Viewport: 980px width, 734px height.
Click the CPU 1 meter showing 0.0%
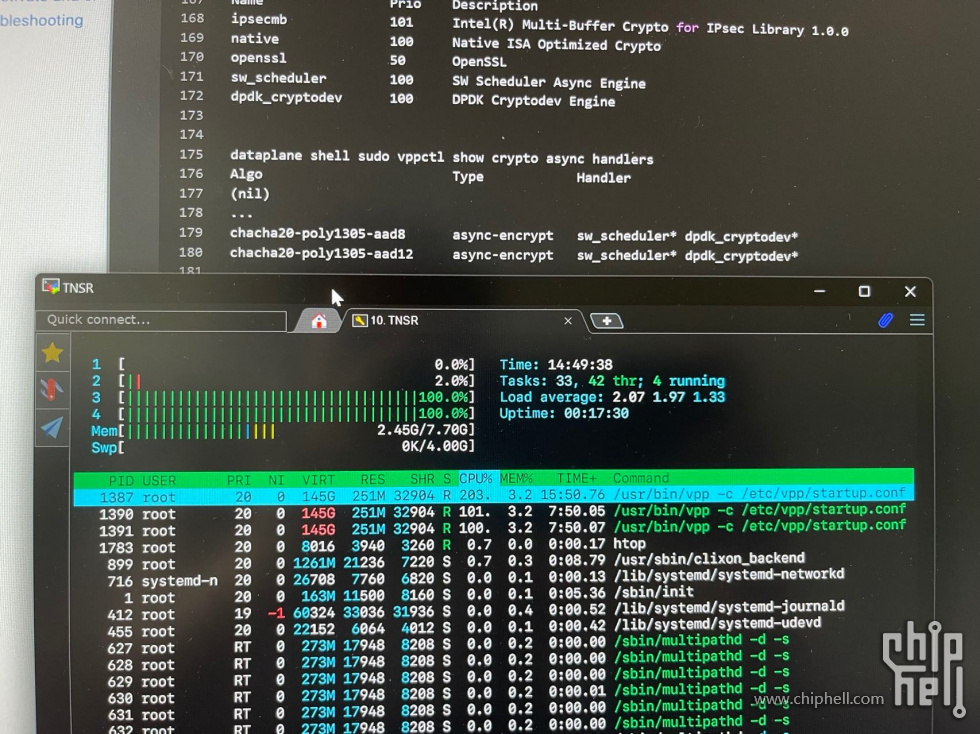pyautogui.click(x=283, y=364)
